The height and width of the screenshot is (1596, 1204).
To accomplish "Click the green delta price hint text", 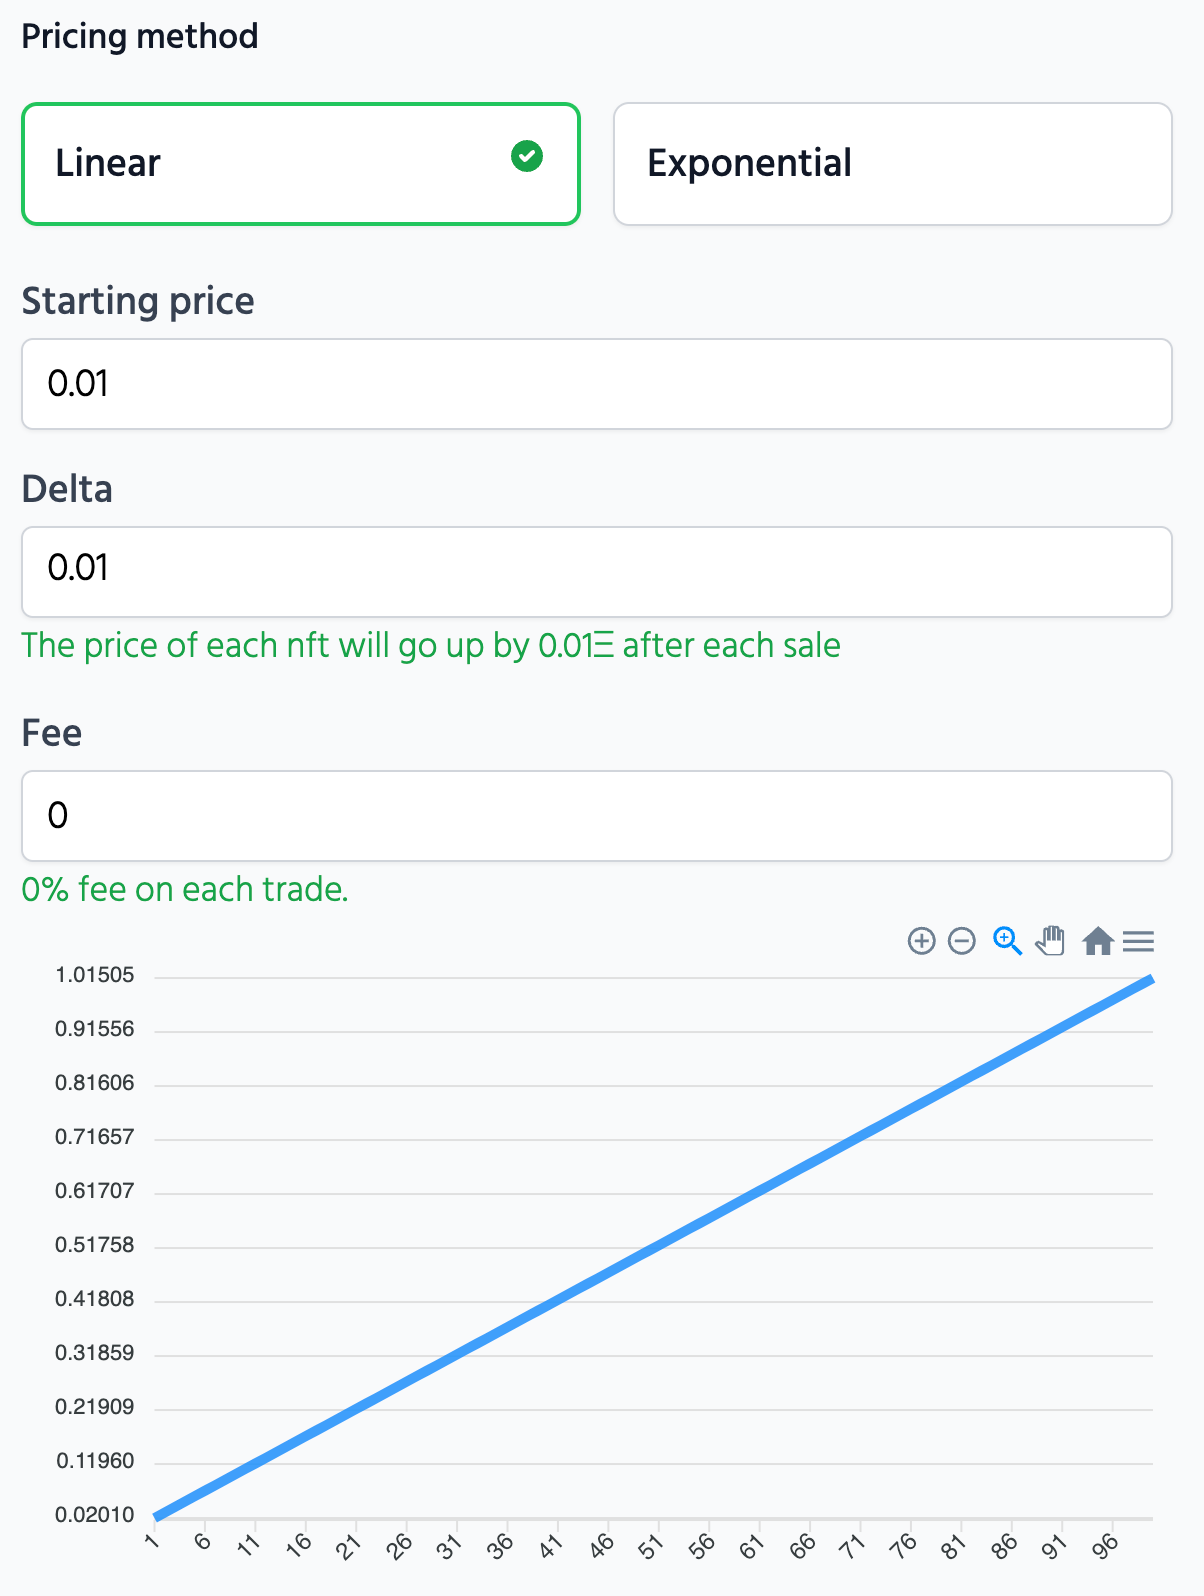I will [x=431, y=646].
